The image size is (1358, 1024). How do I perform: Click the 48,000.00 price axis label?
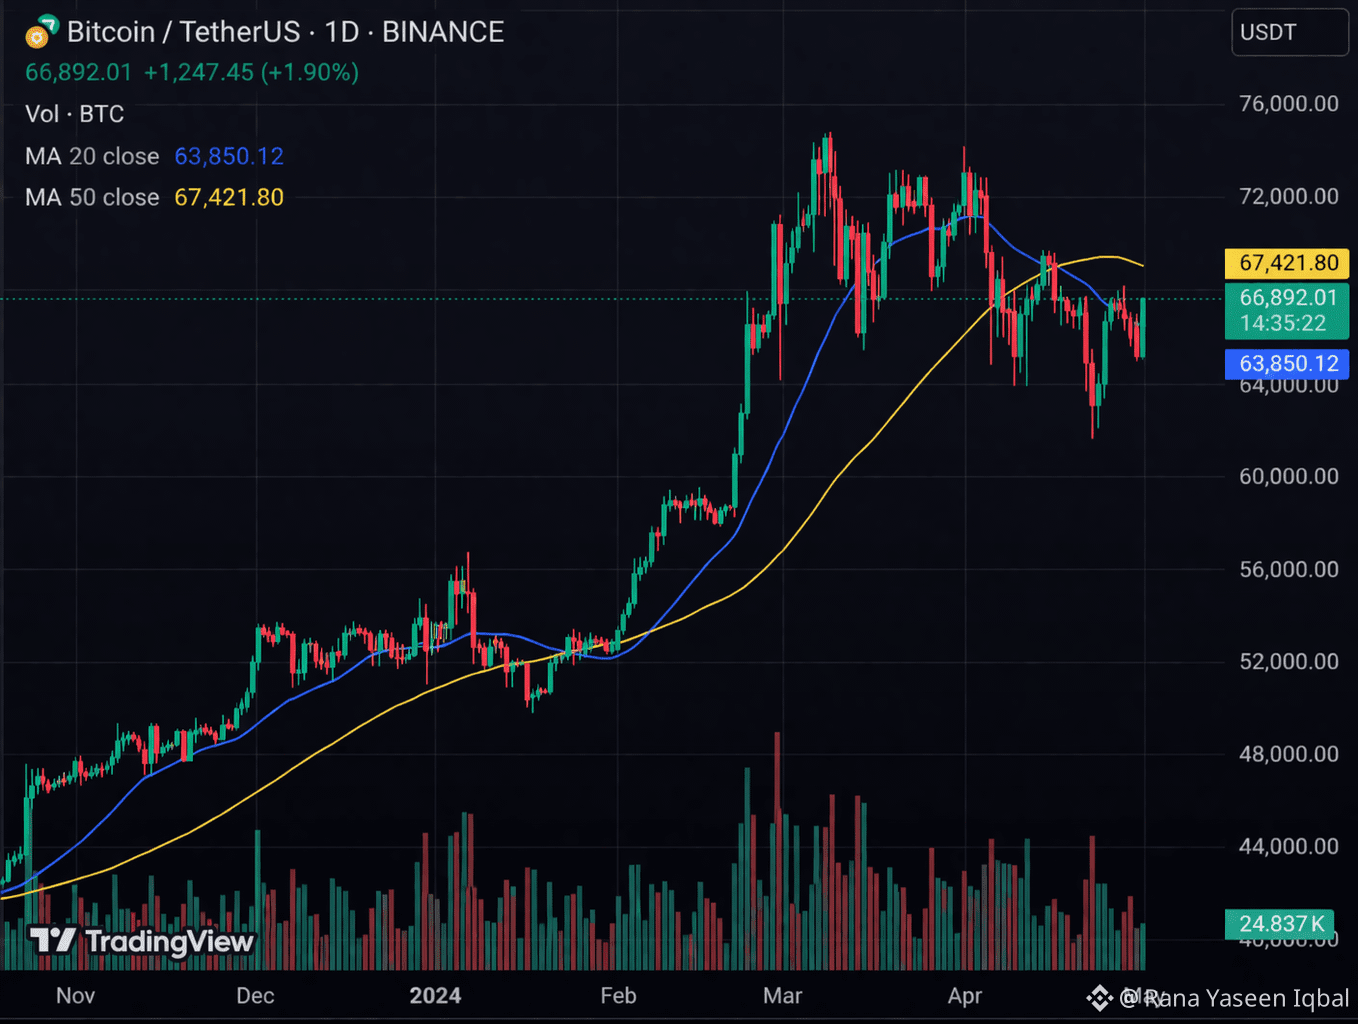tap(1289, 754)
